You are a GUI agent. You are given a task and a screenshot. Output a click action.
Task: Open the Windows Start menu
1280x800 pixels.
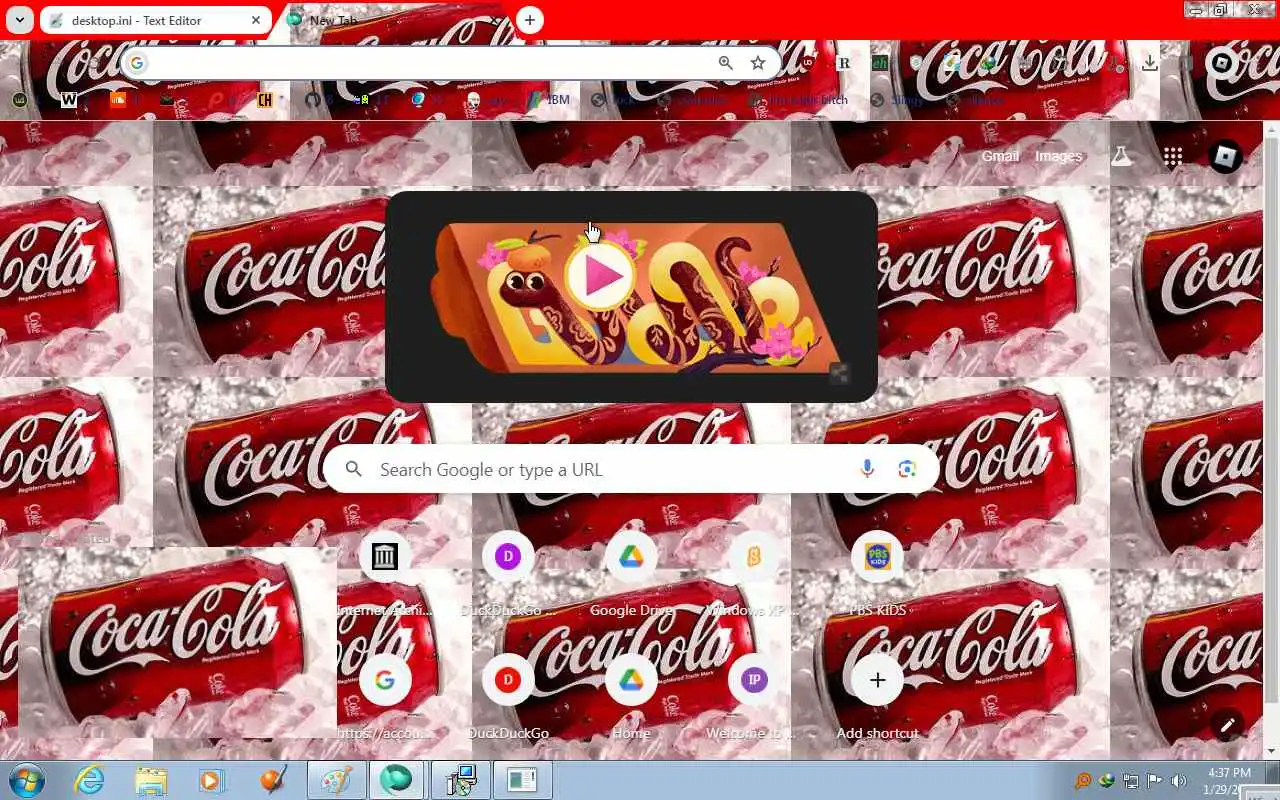pos(27,780)
